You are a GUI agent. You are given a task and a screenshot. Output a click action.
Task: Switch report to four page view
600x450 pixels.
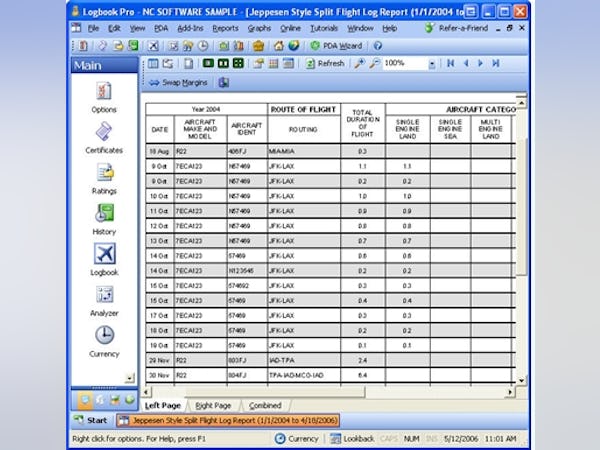coord(238,63)
